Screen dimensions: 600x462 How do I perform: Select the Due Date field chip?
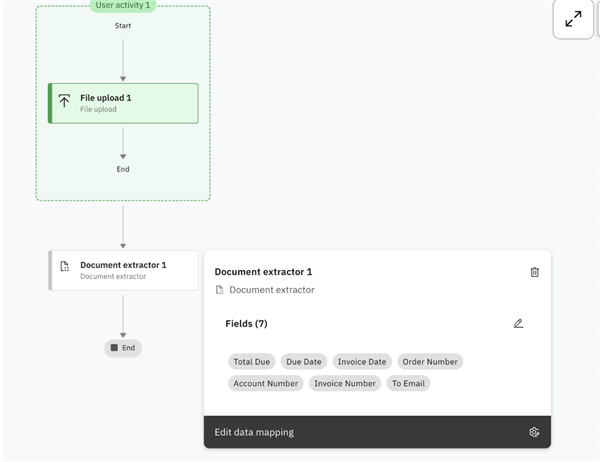(303, 362)
